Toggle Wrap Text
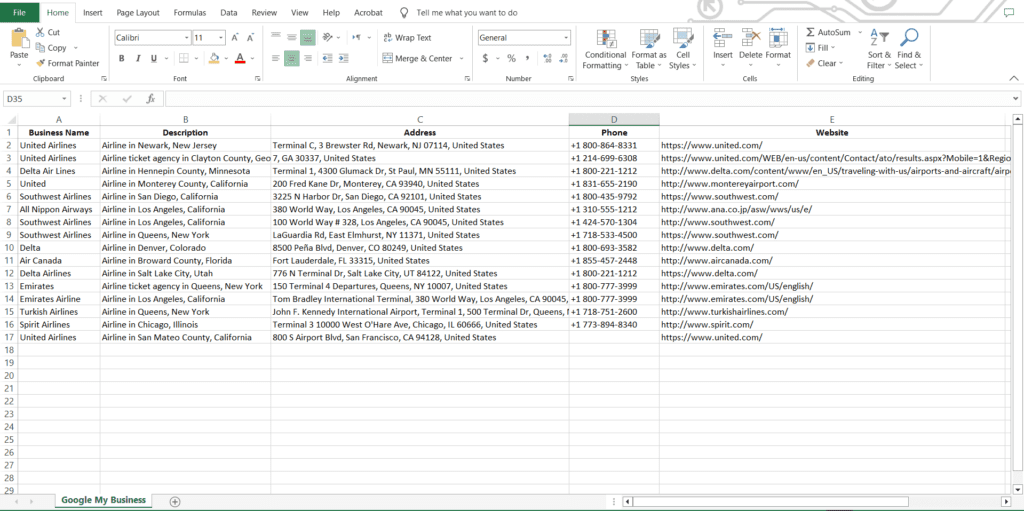 click(408, 38)
